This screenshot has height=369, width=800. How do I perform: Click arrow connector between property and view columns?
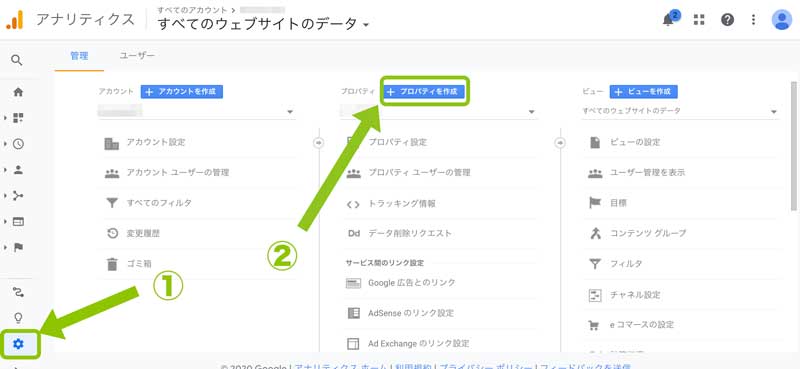(x=560, y=143)
